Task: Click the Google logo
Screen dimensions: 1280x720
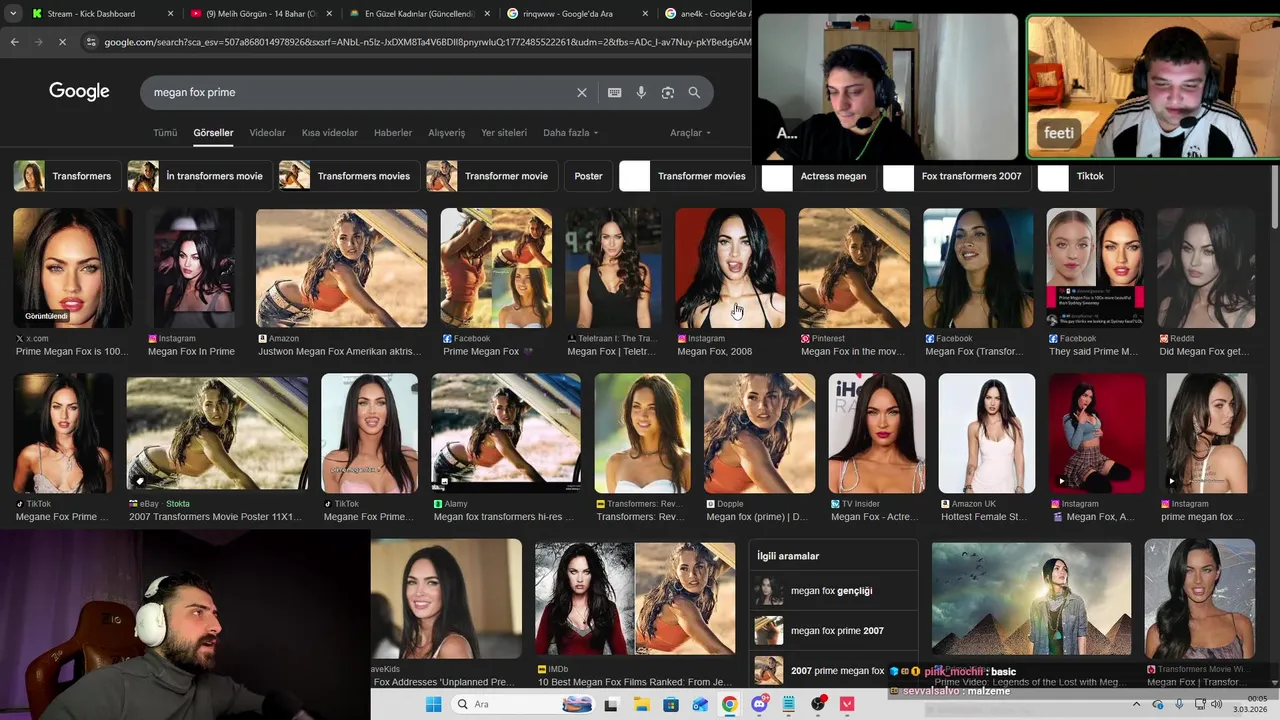Action: pos(79,91)
